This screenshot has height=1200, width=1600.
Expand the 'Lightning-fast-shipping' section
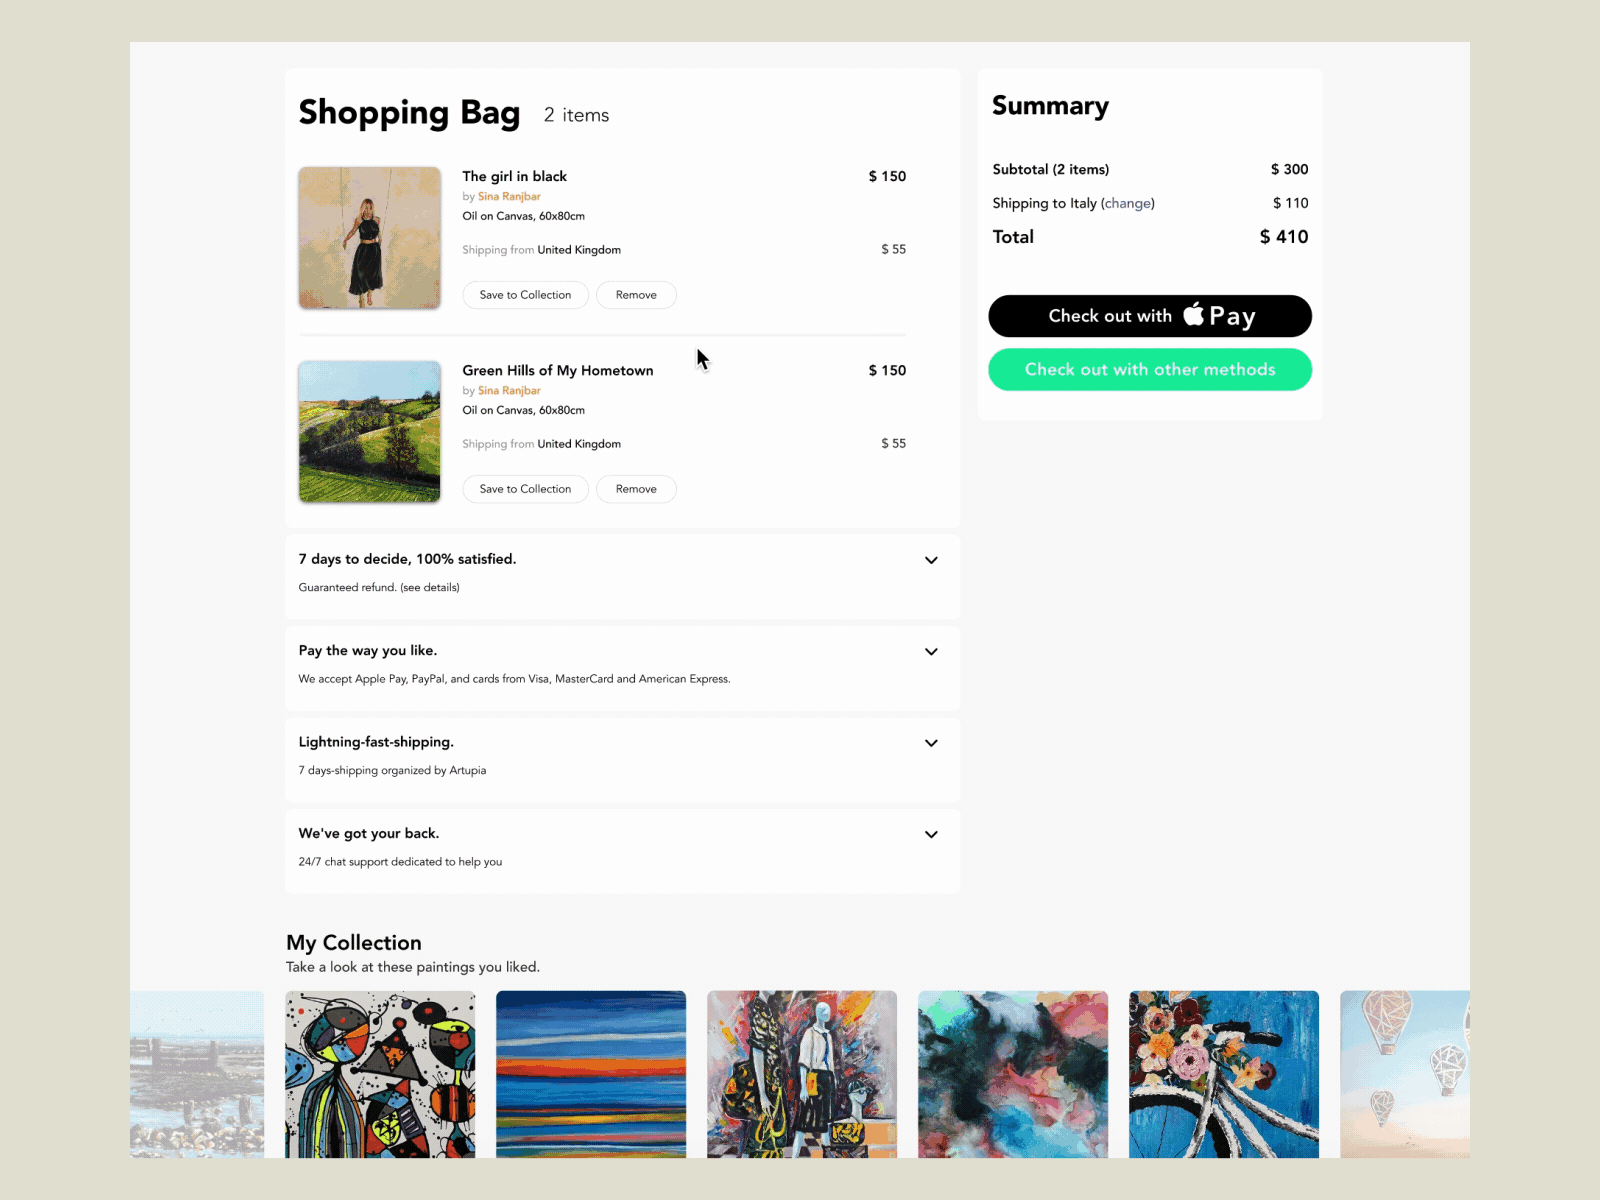(x=931, y=743)
